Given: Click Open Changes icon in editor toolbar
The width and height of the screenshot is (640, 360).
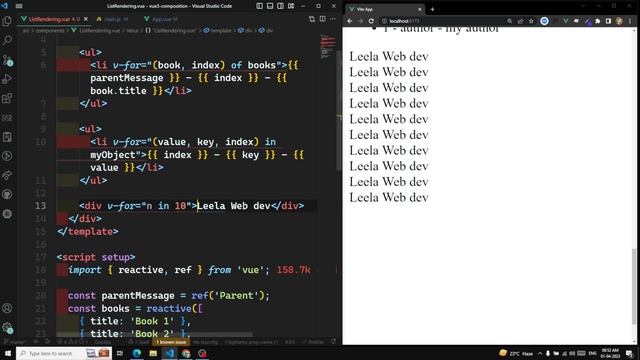Looking at the screenshot, I should pos(312,19).
